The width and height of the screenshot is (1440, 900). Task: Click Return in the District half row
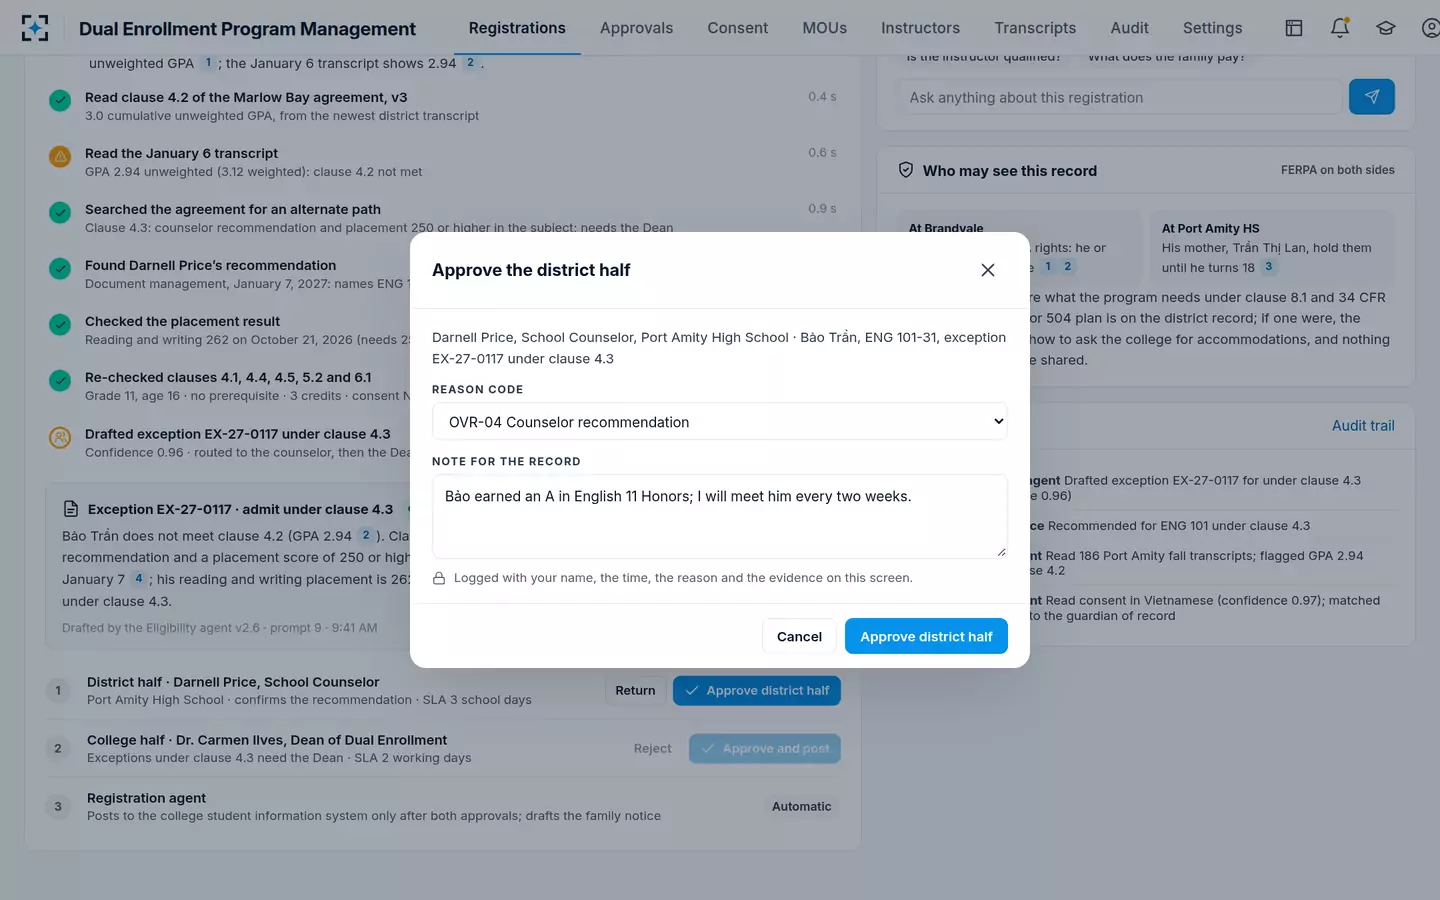(x=635, y=690)
